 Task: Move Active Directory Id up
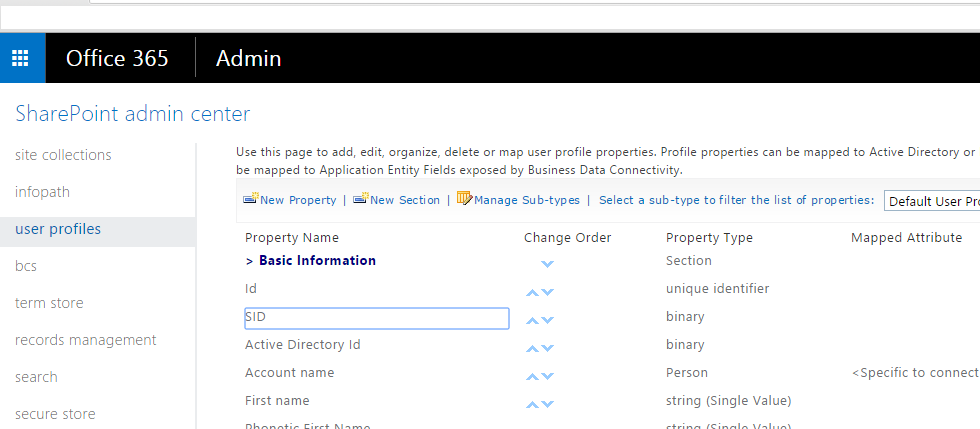click(532, 348)
